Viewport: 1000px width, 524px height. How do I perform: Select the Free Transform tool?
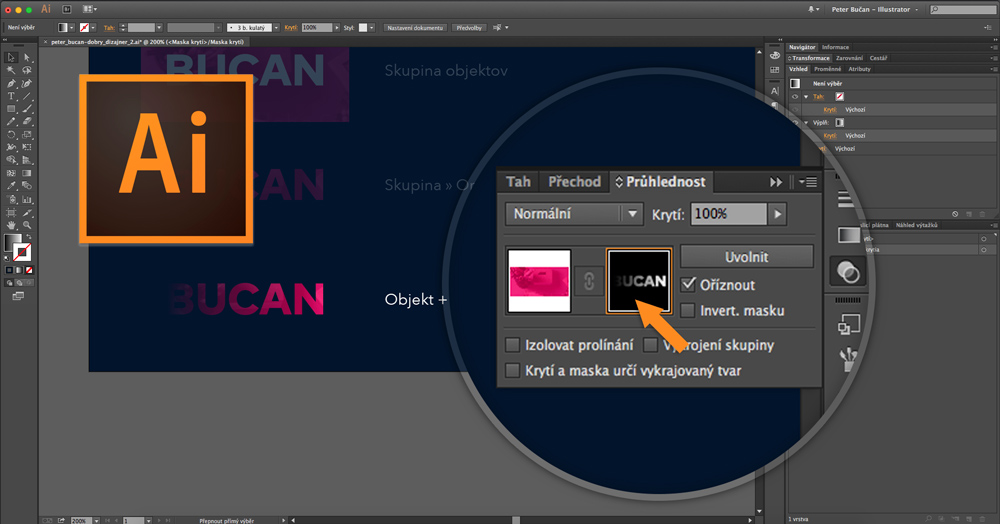coord(27,147)
